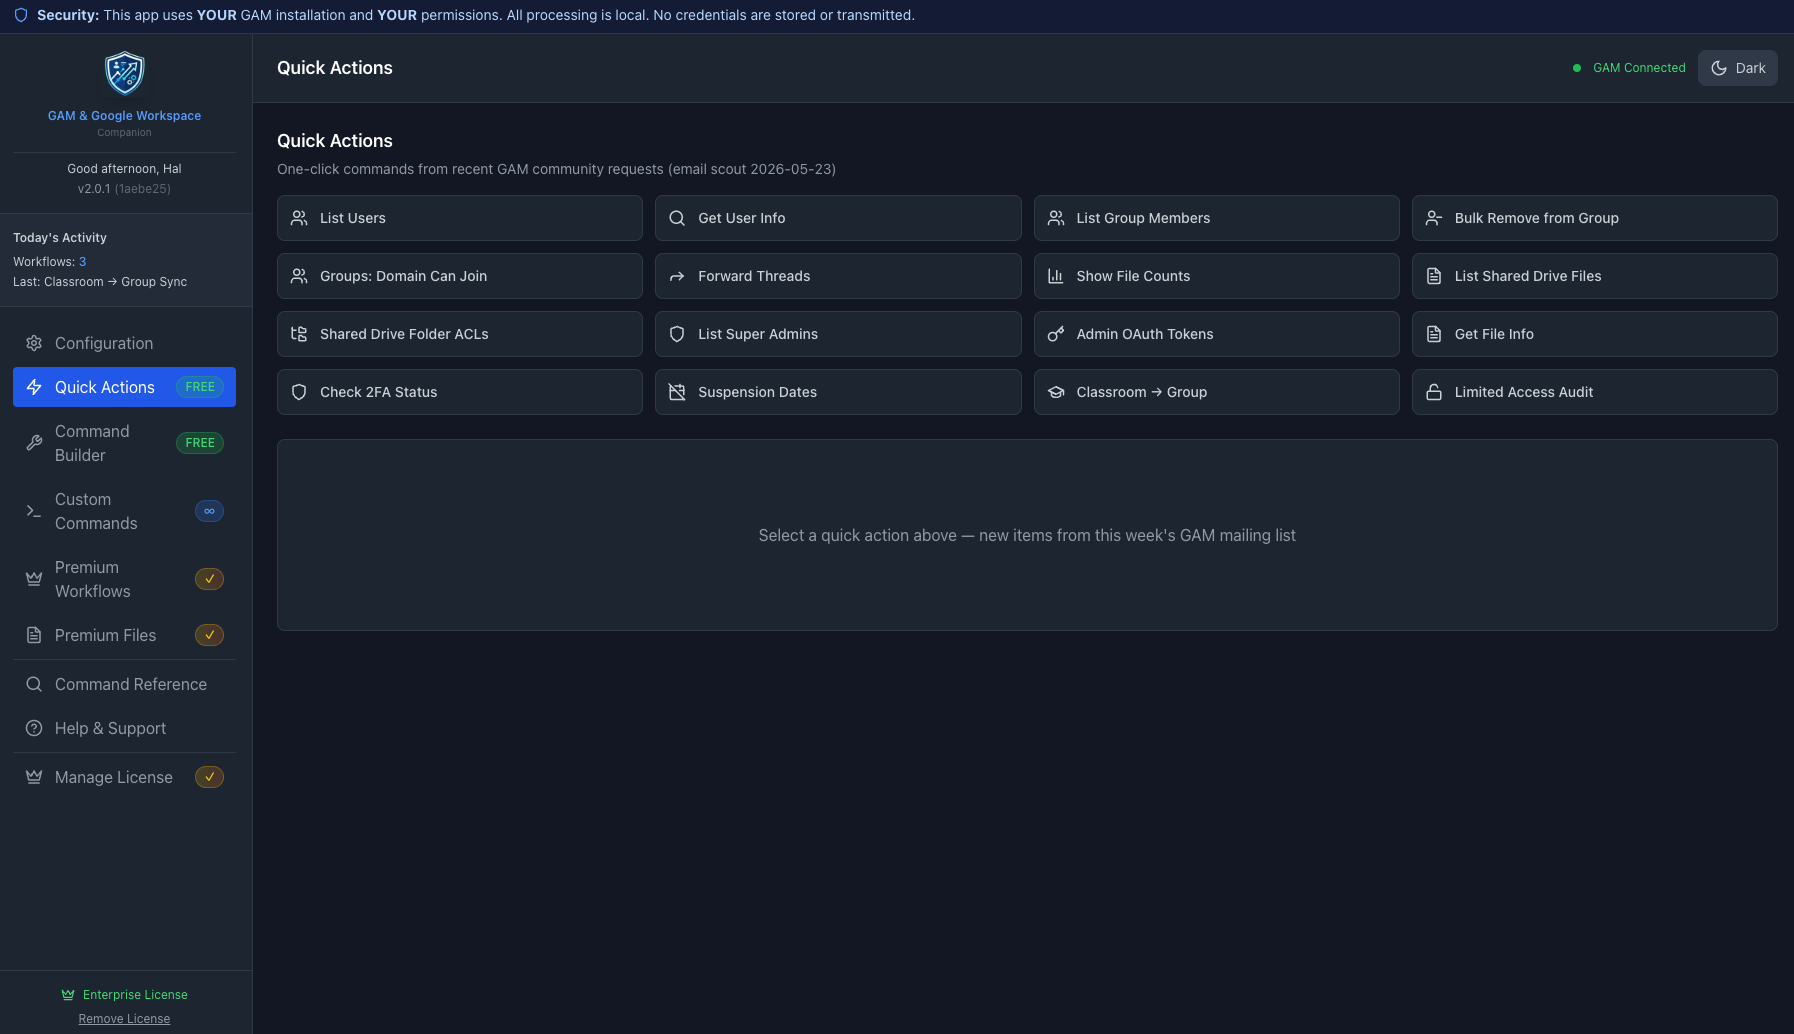Click the Manage License crown icon
Screen dimensions: 1794x1034
34,777
